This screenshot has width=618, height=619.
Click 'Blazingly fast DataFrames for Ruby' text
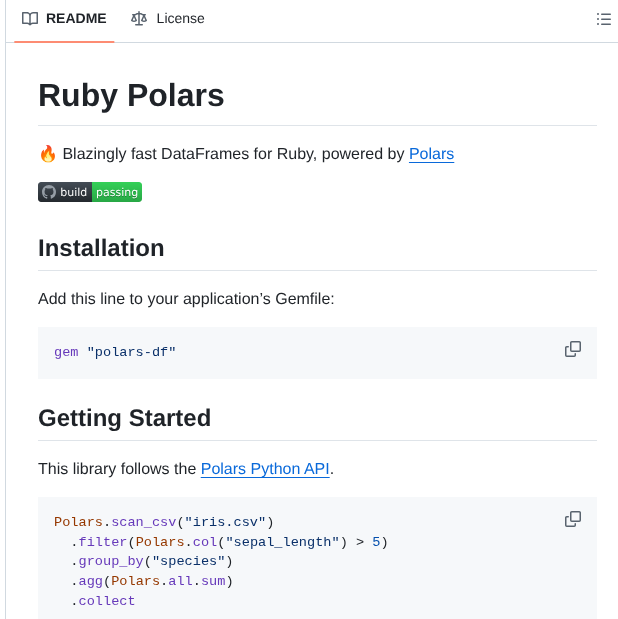pos(190,154)
